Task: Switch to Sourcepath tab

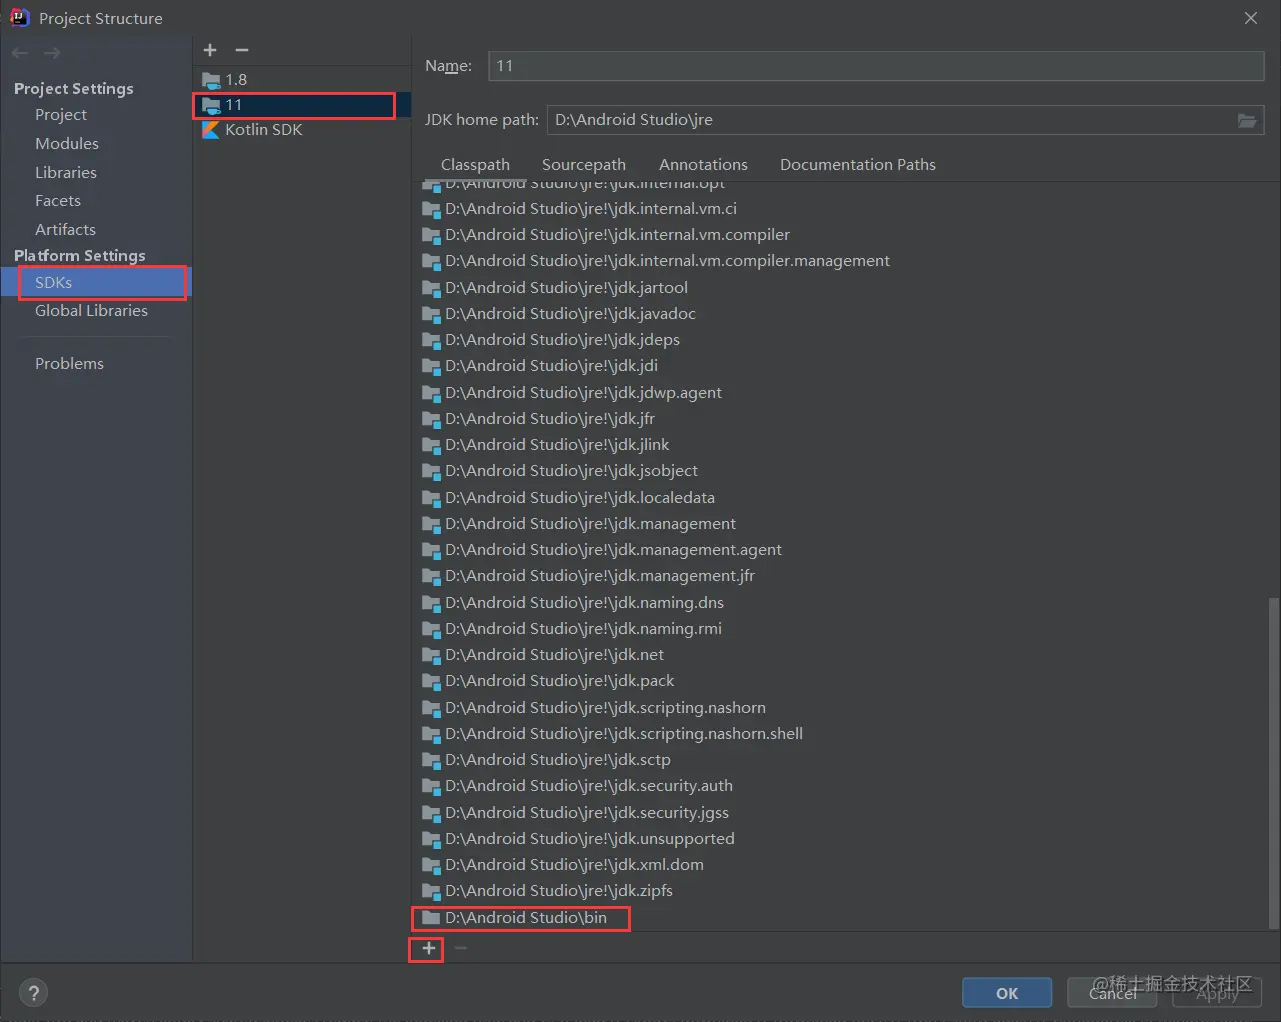Action: [x=584, y=165]
